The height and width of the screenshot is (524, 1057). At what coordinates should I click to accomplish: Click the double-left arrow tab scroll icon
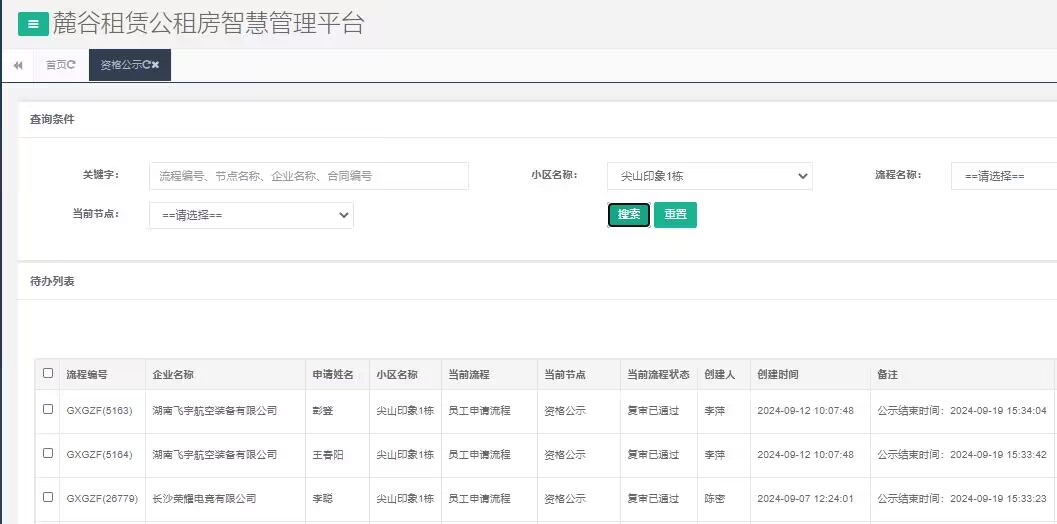point(18,65)
